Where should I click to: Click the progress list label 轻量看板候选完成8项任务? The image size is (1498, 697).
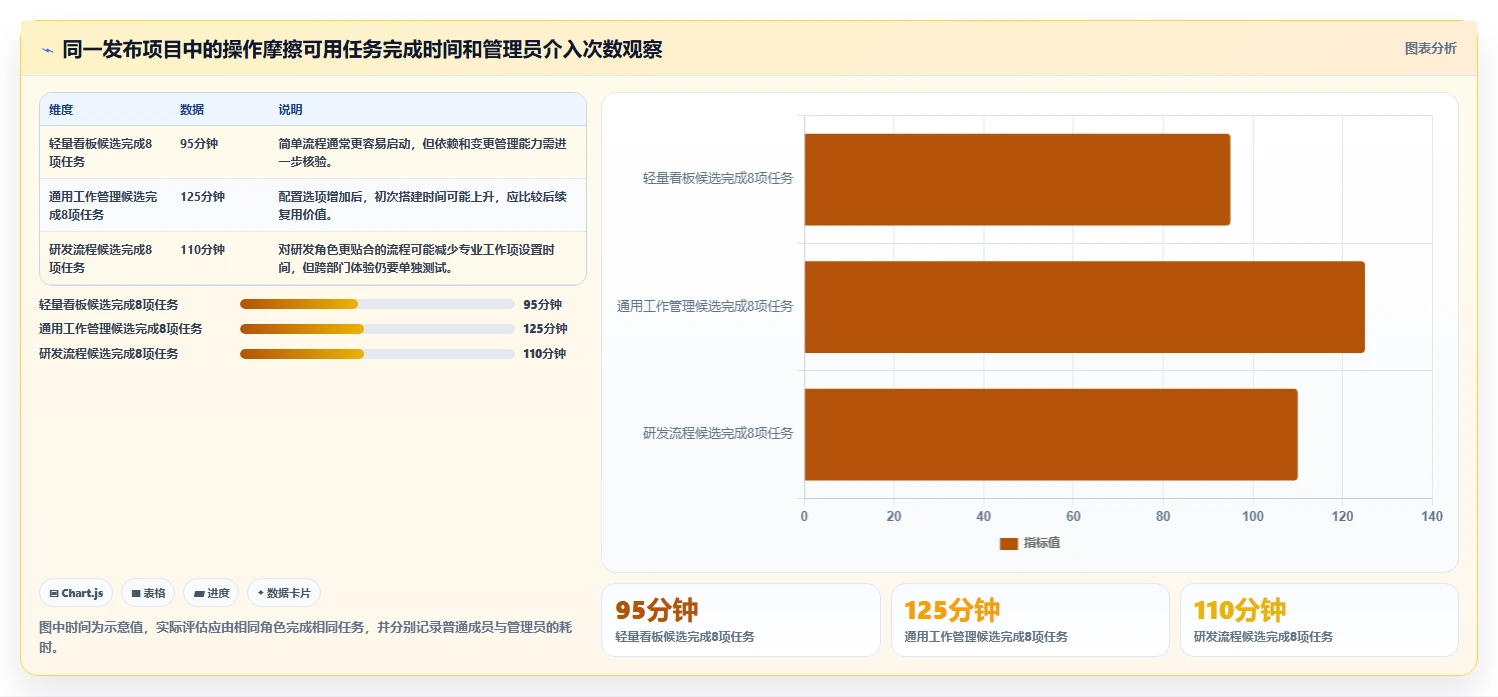pyautogui.click(x=109, y=305)
